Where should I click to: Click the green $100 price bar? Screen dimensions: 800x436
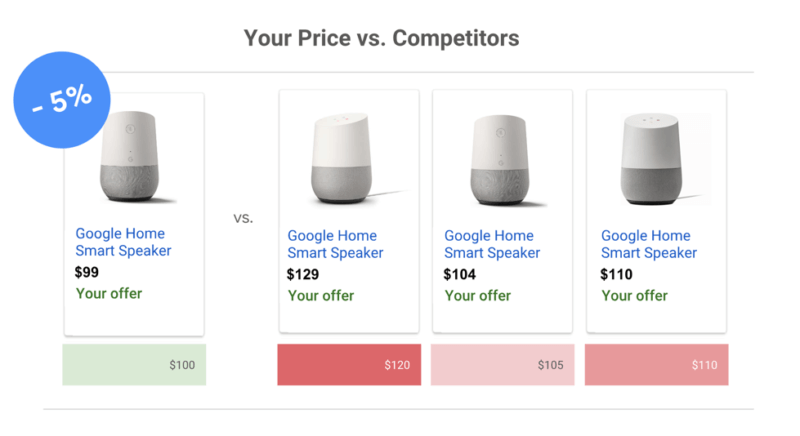coord(134,365)
